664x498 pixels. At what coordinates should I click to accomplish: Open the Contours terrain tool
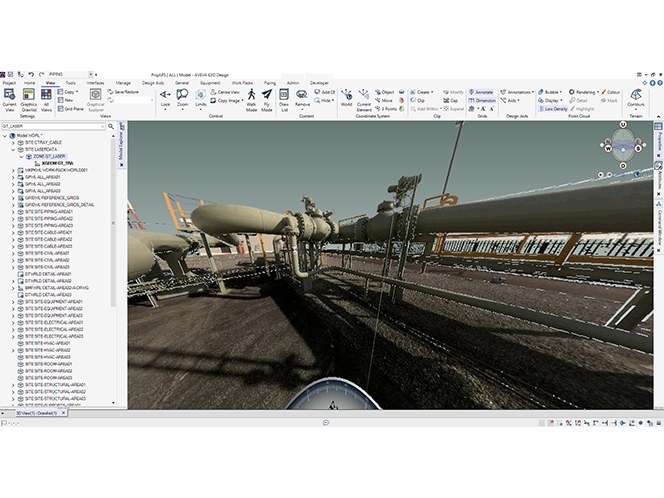click(635, 97)
